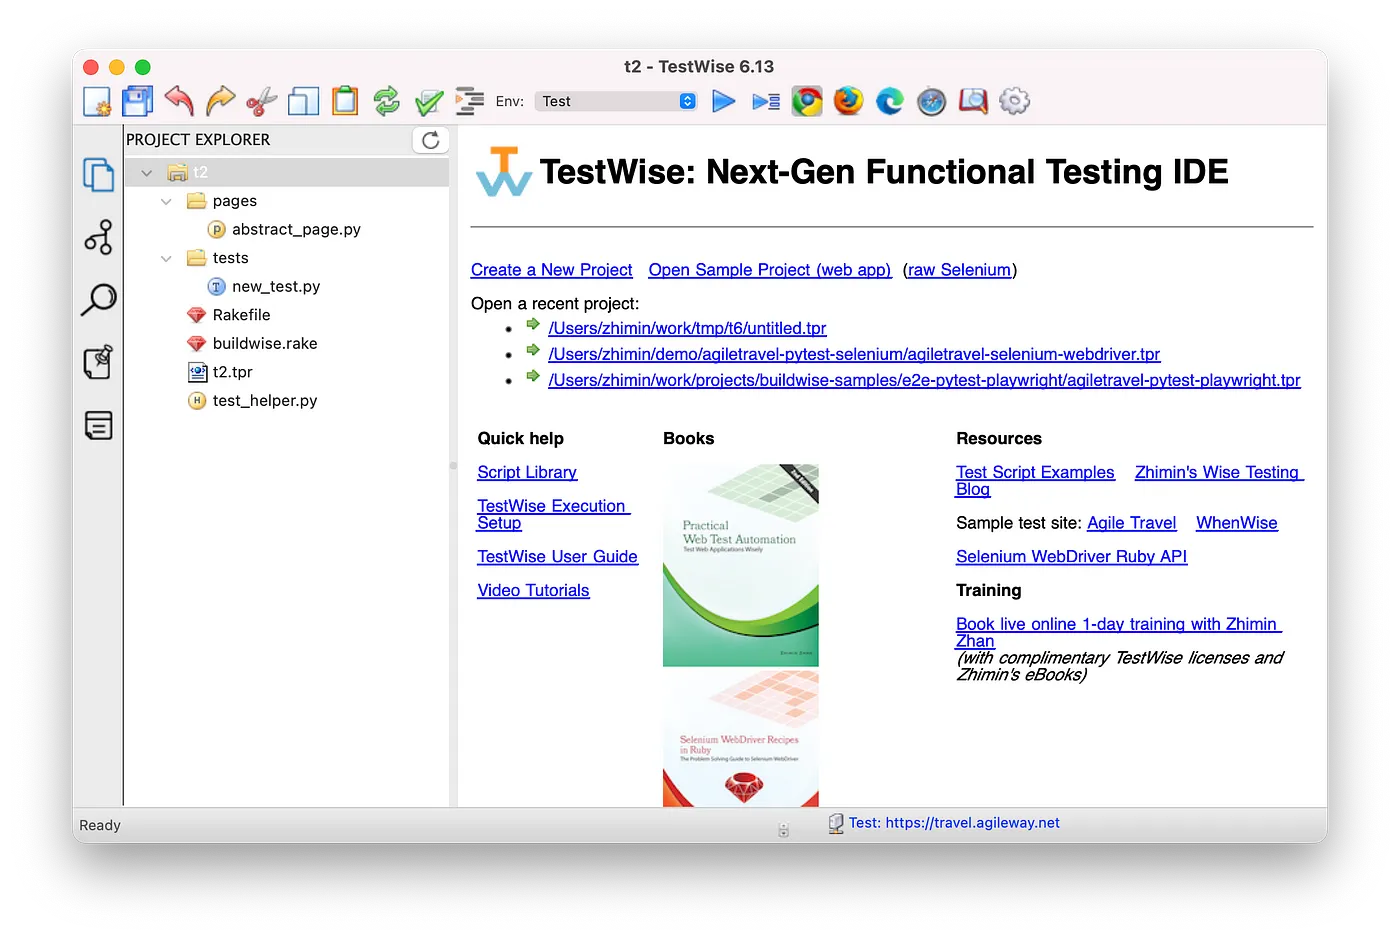1400x939 pixels.
Task: Select the Edge browser icon
Action: click(890, 101)
